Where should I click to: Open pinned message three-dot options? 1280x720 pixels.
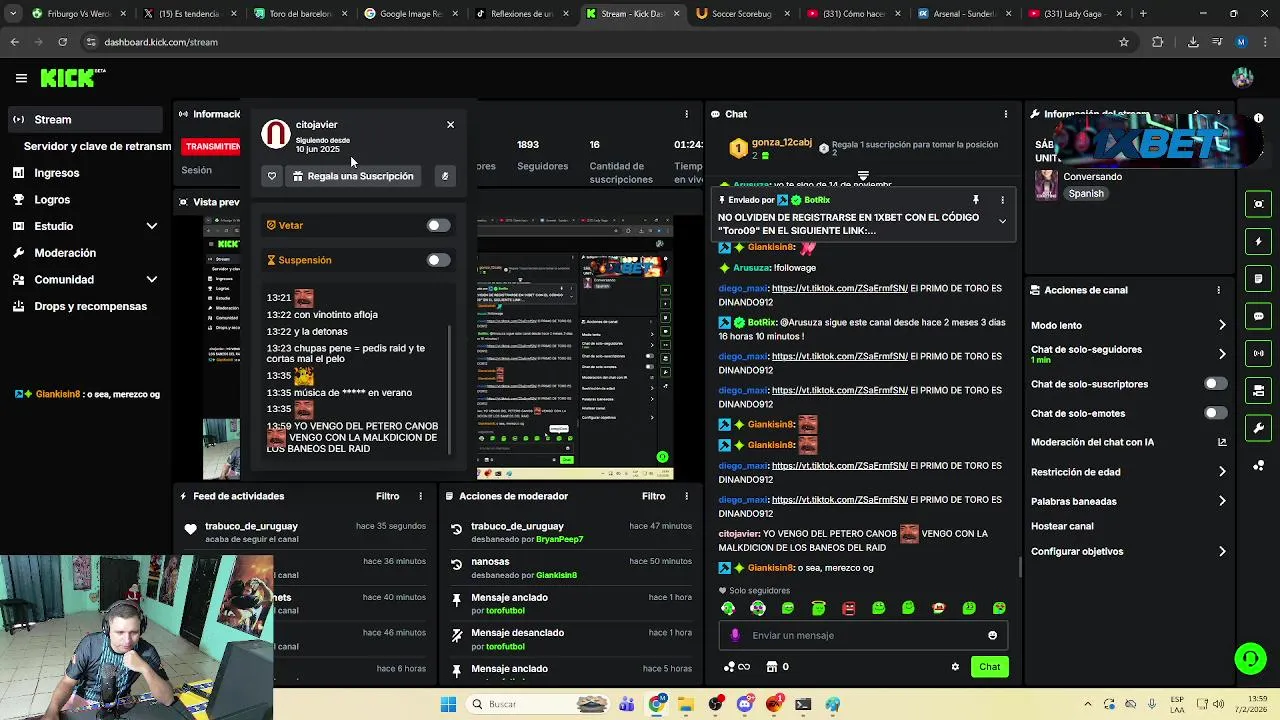point(1002,200)
